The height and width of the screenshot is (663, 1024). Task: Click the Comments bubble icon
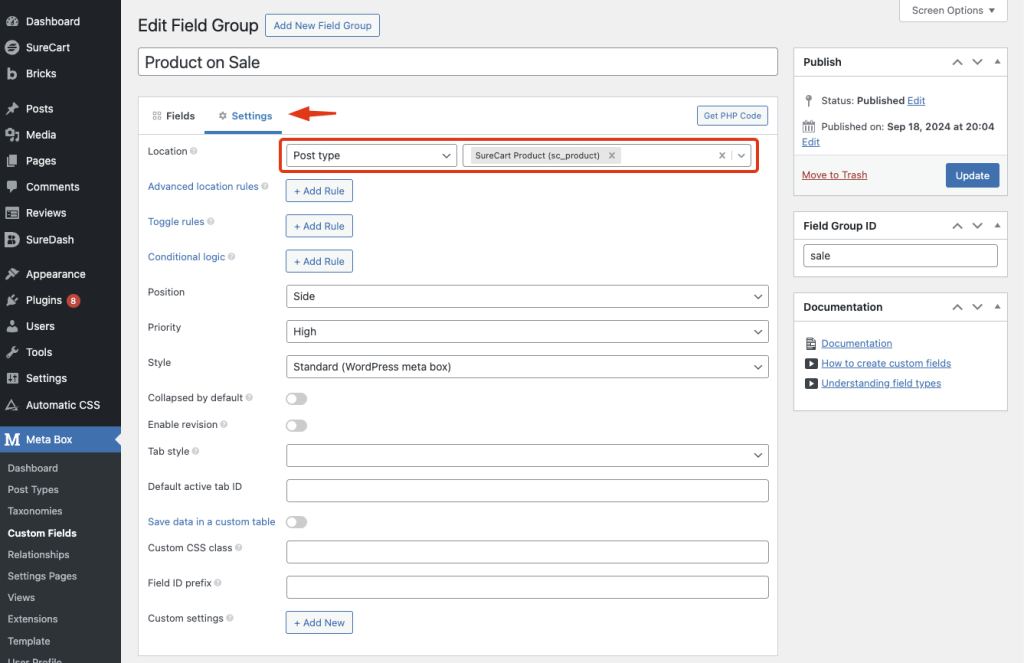point(12,187)
